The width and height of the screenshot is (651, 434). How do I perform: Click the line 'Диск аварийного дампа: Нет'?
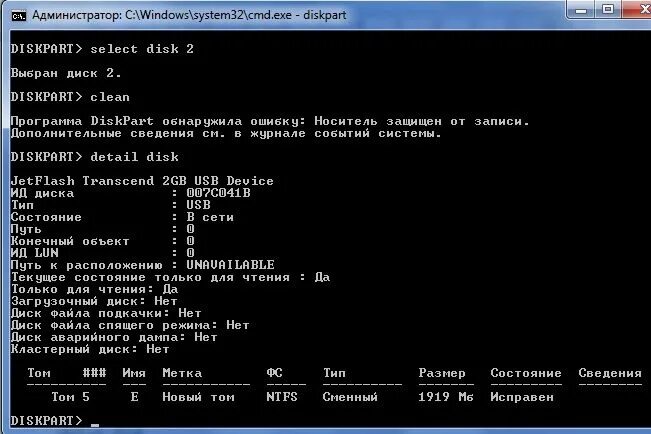coord(114,337)
